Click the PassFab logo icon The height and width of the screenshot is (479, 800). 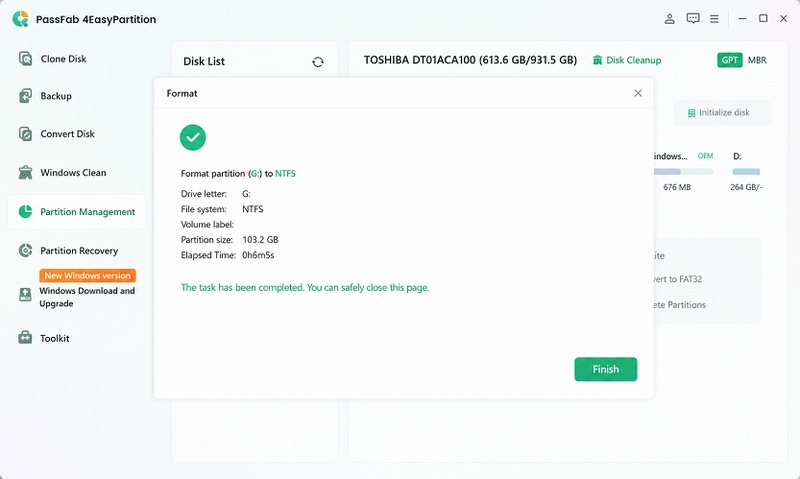coord(20,19)
